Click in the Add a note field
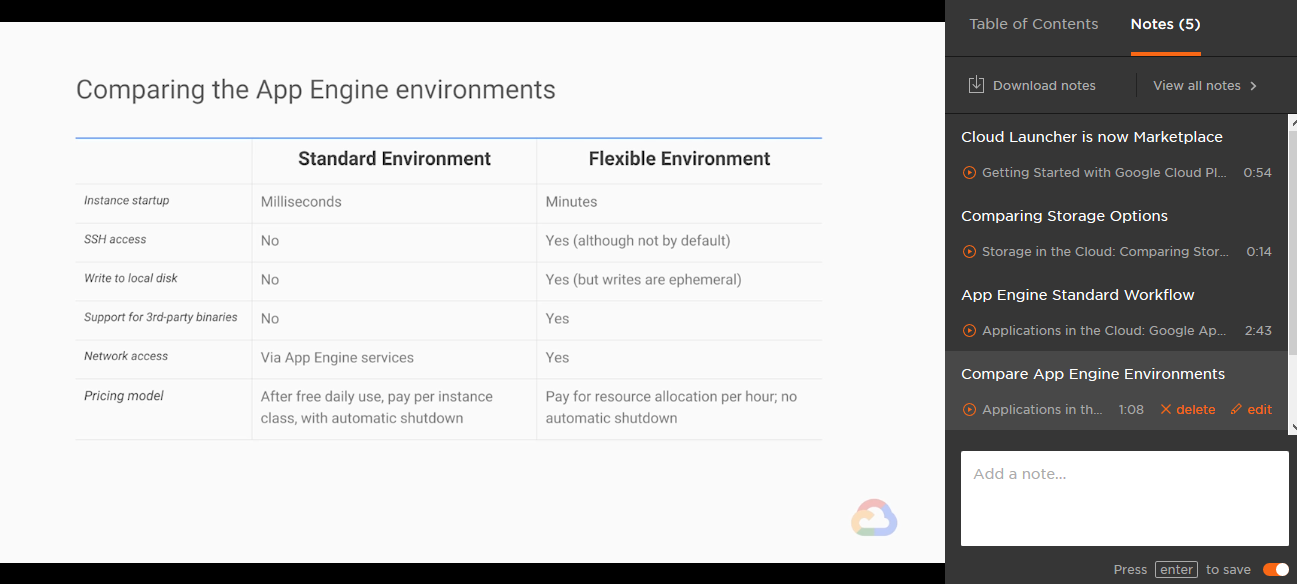The width and height of the screenshot is (1297, 584). pos(1125,498)
